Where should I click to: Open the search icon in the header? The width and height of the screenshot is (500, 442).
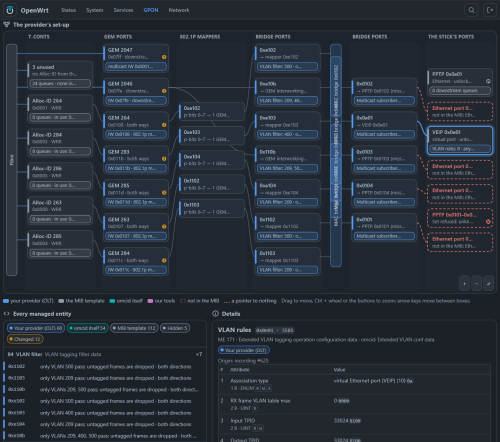471,10
